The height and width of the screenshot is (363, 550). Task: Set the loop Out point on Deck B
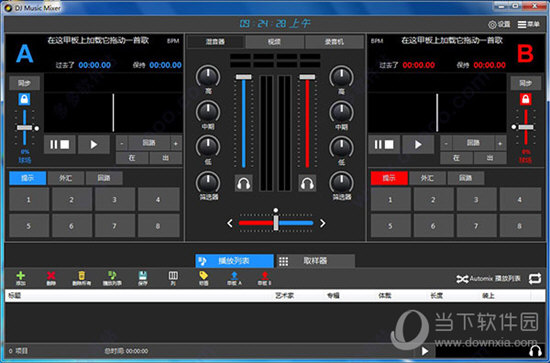(490, 158)
